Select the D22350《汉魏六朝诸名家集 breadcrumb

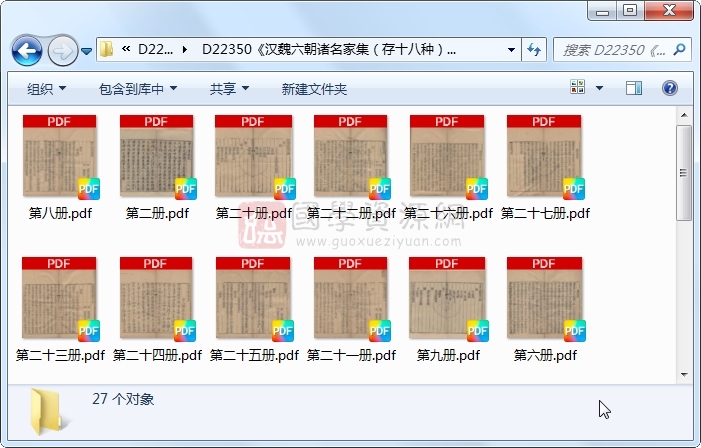[329, 49]
